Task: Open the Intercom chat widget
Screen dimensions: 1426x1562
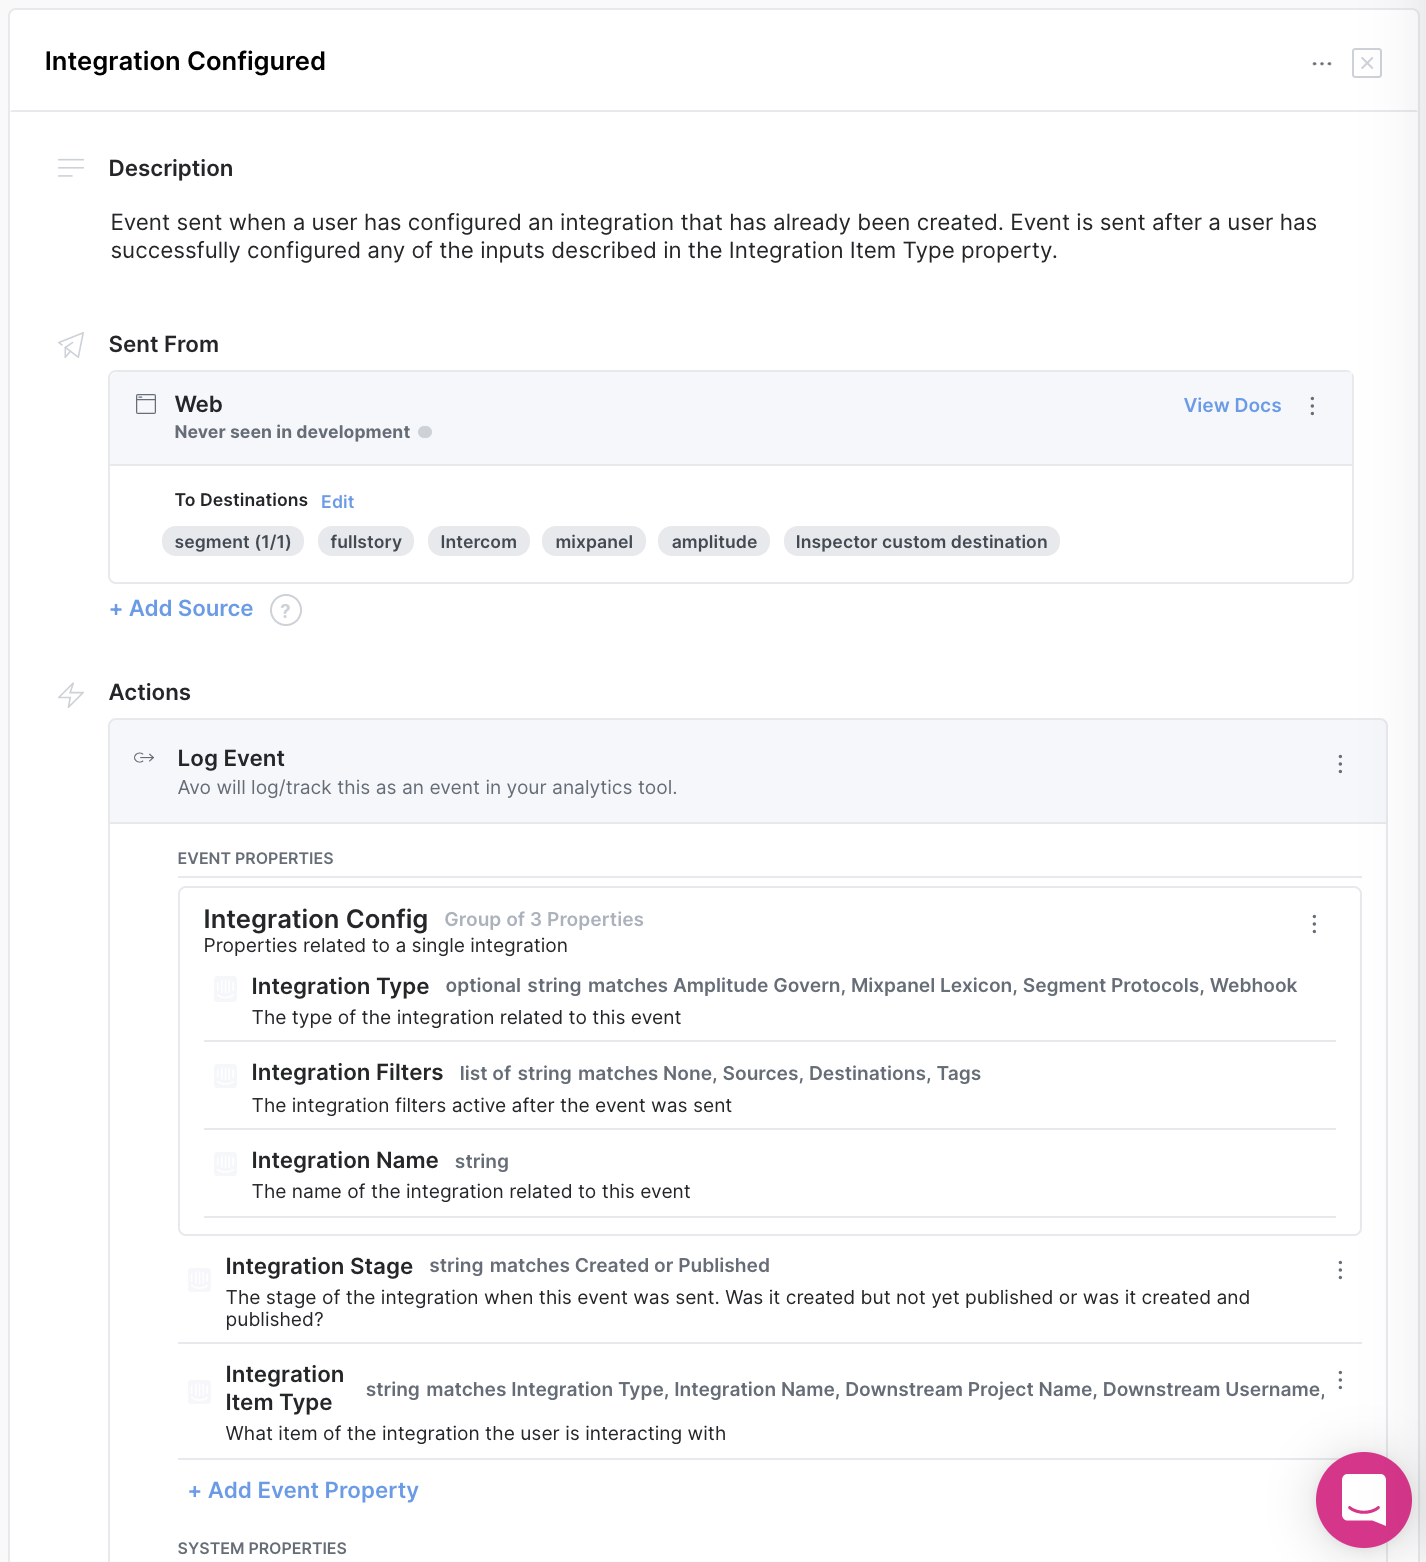Action: (x=1363, y=1498)
